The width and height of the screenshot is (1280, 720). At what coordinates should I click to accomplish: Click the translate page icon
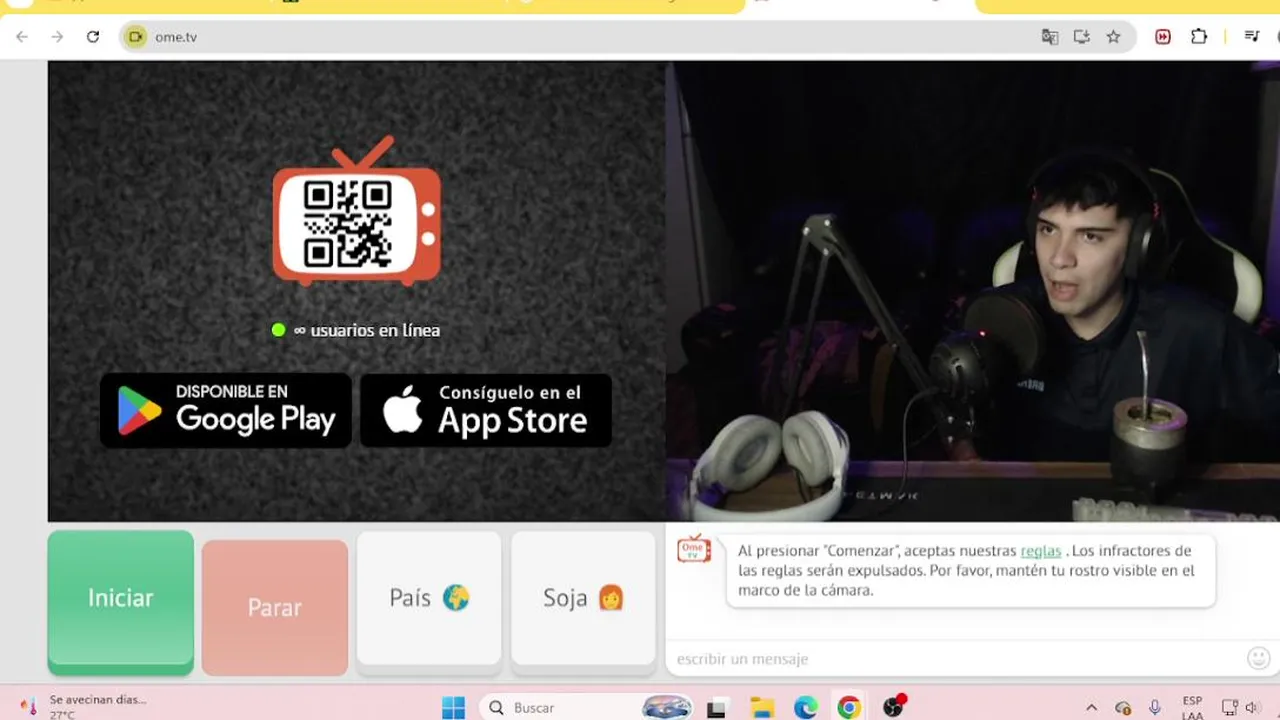[1049, 37]
